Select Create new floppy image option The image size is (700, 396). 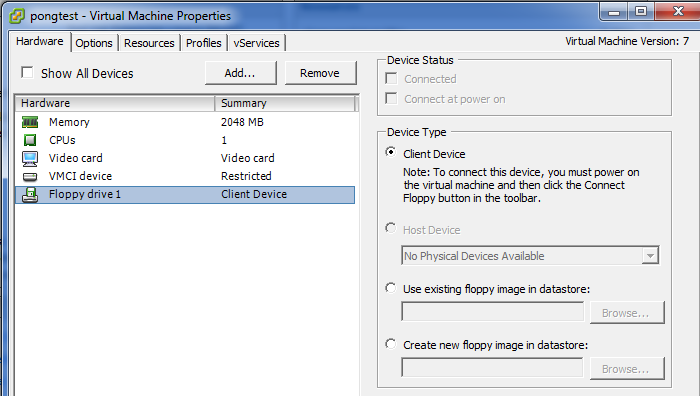tap(391, 344)
